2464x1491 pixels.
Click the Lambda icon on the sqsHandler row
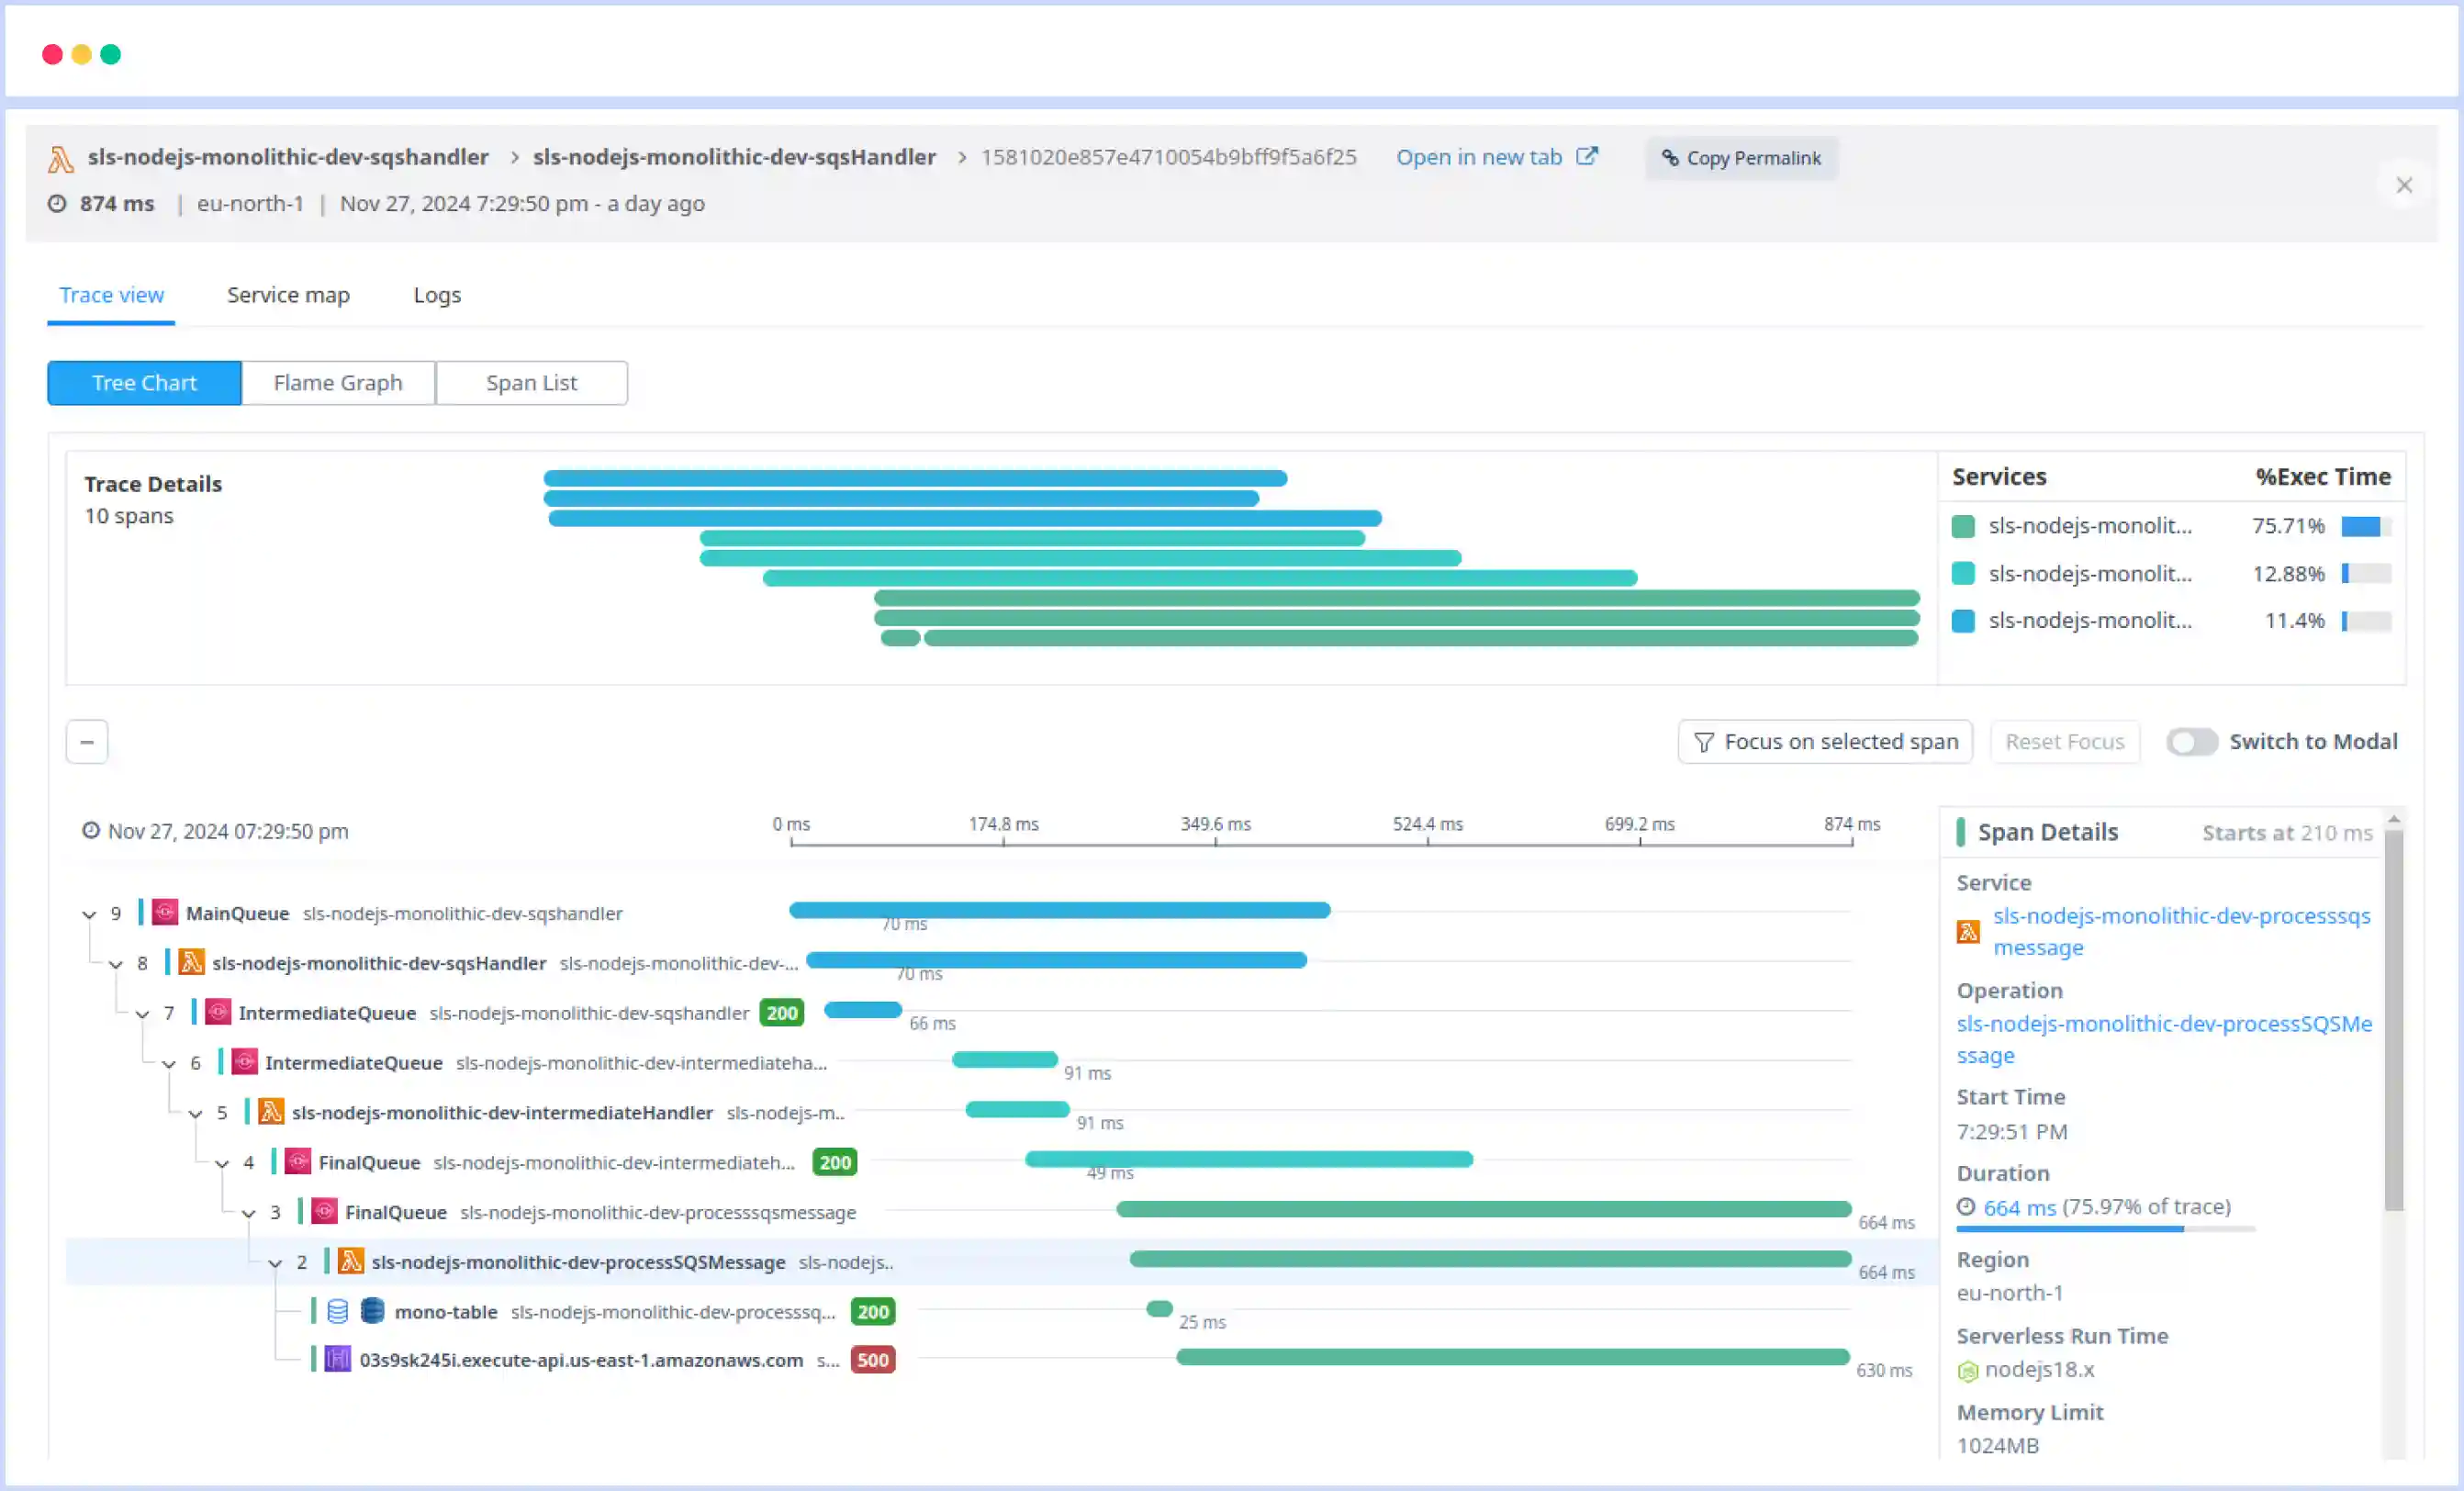(191, 962)
